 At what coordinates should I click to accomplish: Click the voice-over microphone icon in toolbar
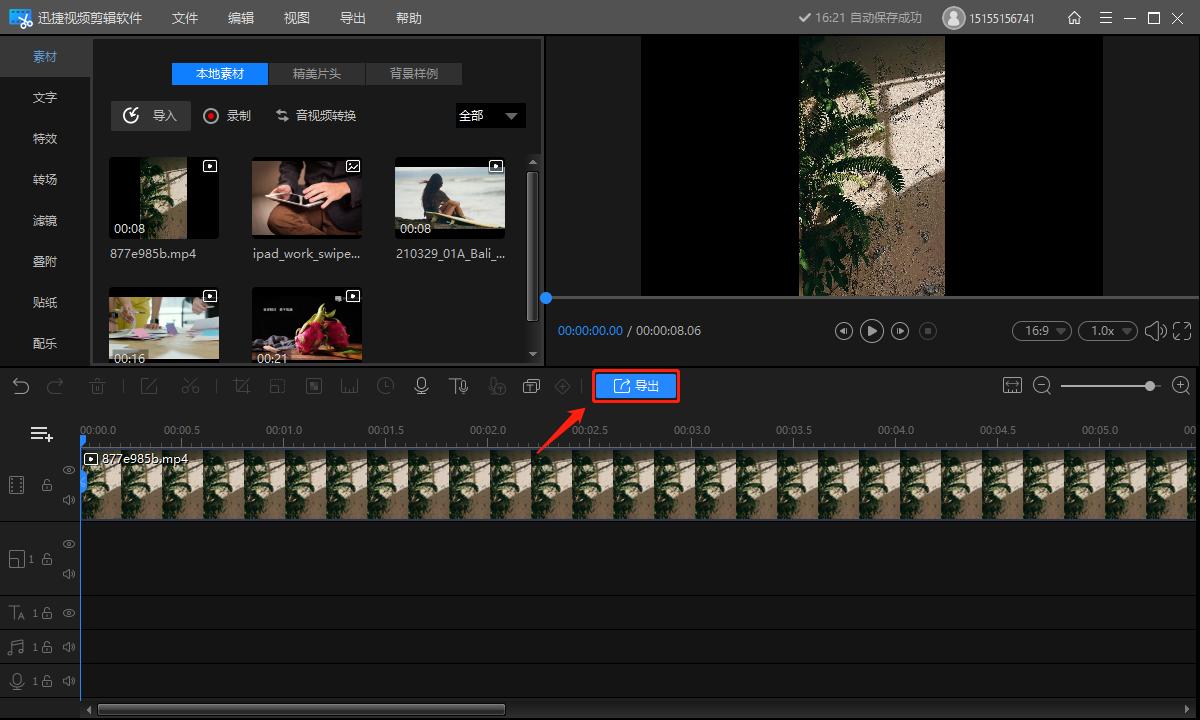[421, 386]
